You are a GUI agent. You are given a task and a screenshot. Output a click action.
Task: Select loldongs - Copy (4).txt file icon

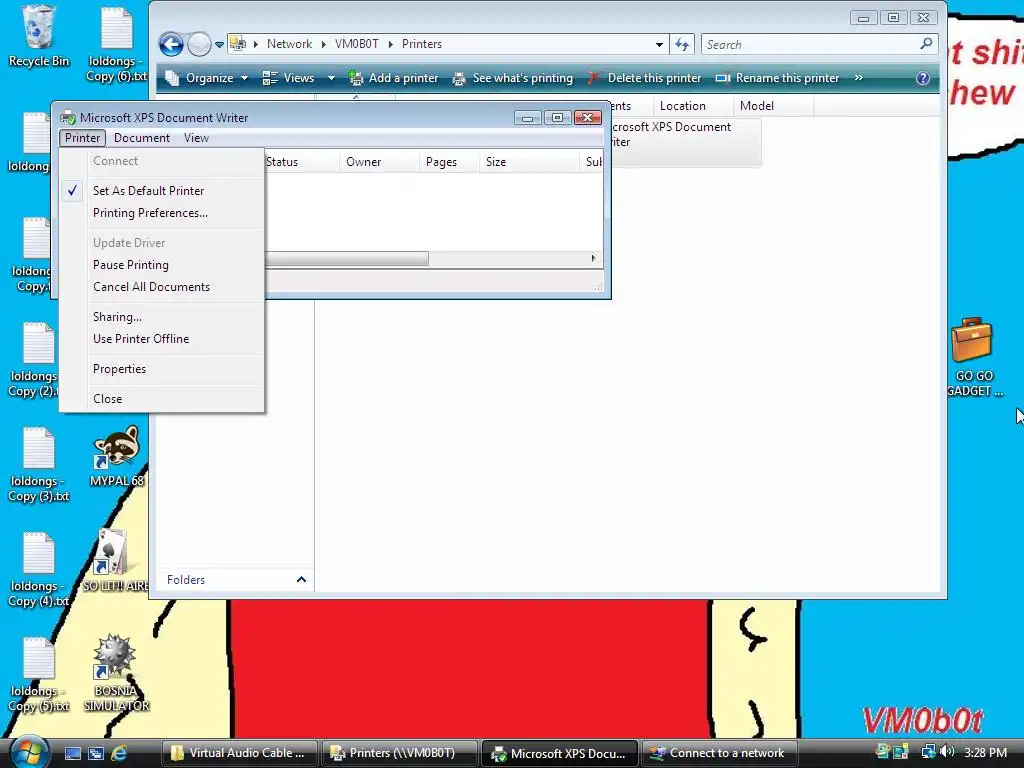(x=39, y=569)
